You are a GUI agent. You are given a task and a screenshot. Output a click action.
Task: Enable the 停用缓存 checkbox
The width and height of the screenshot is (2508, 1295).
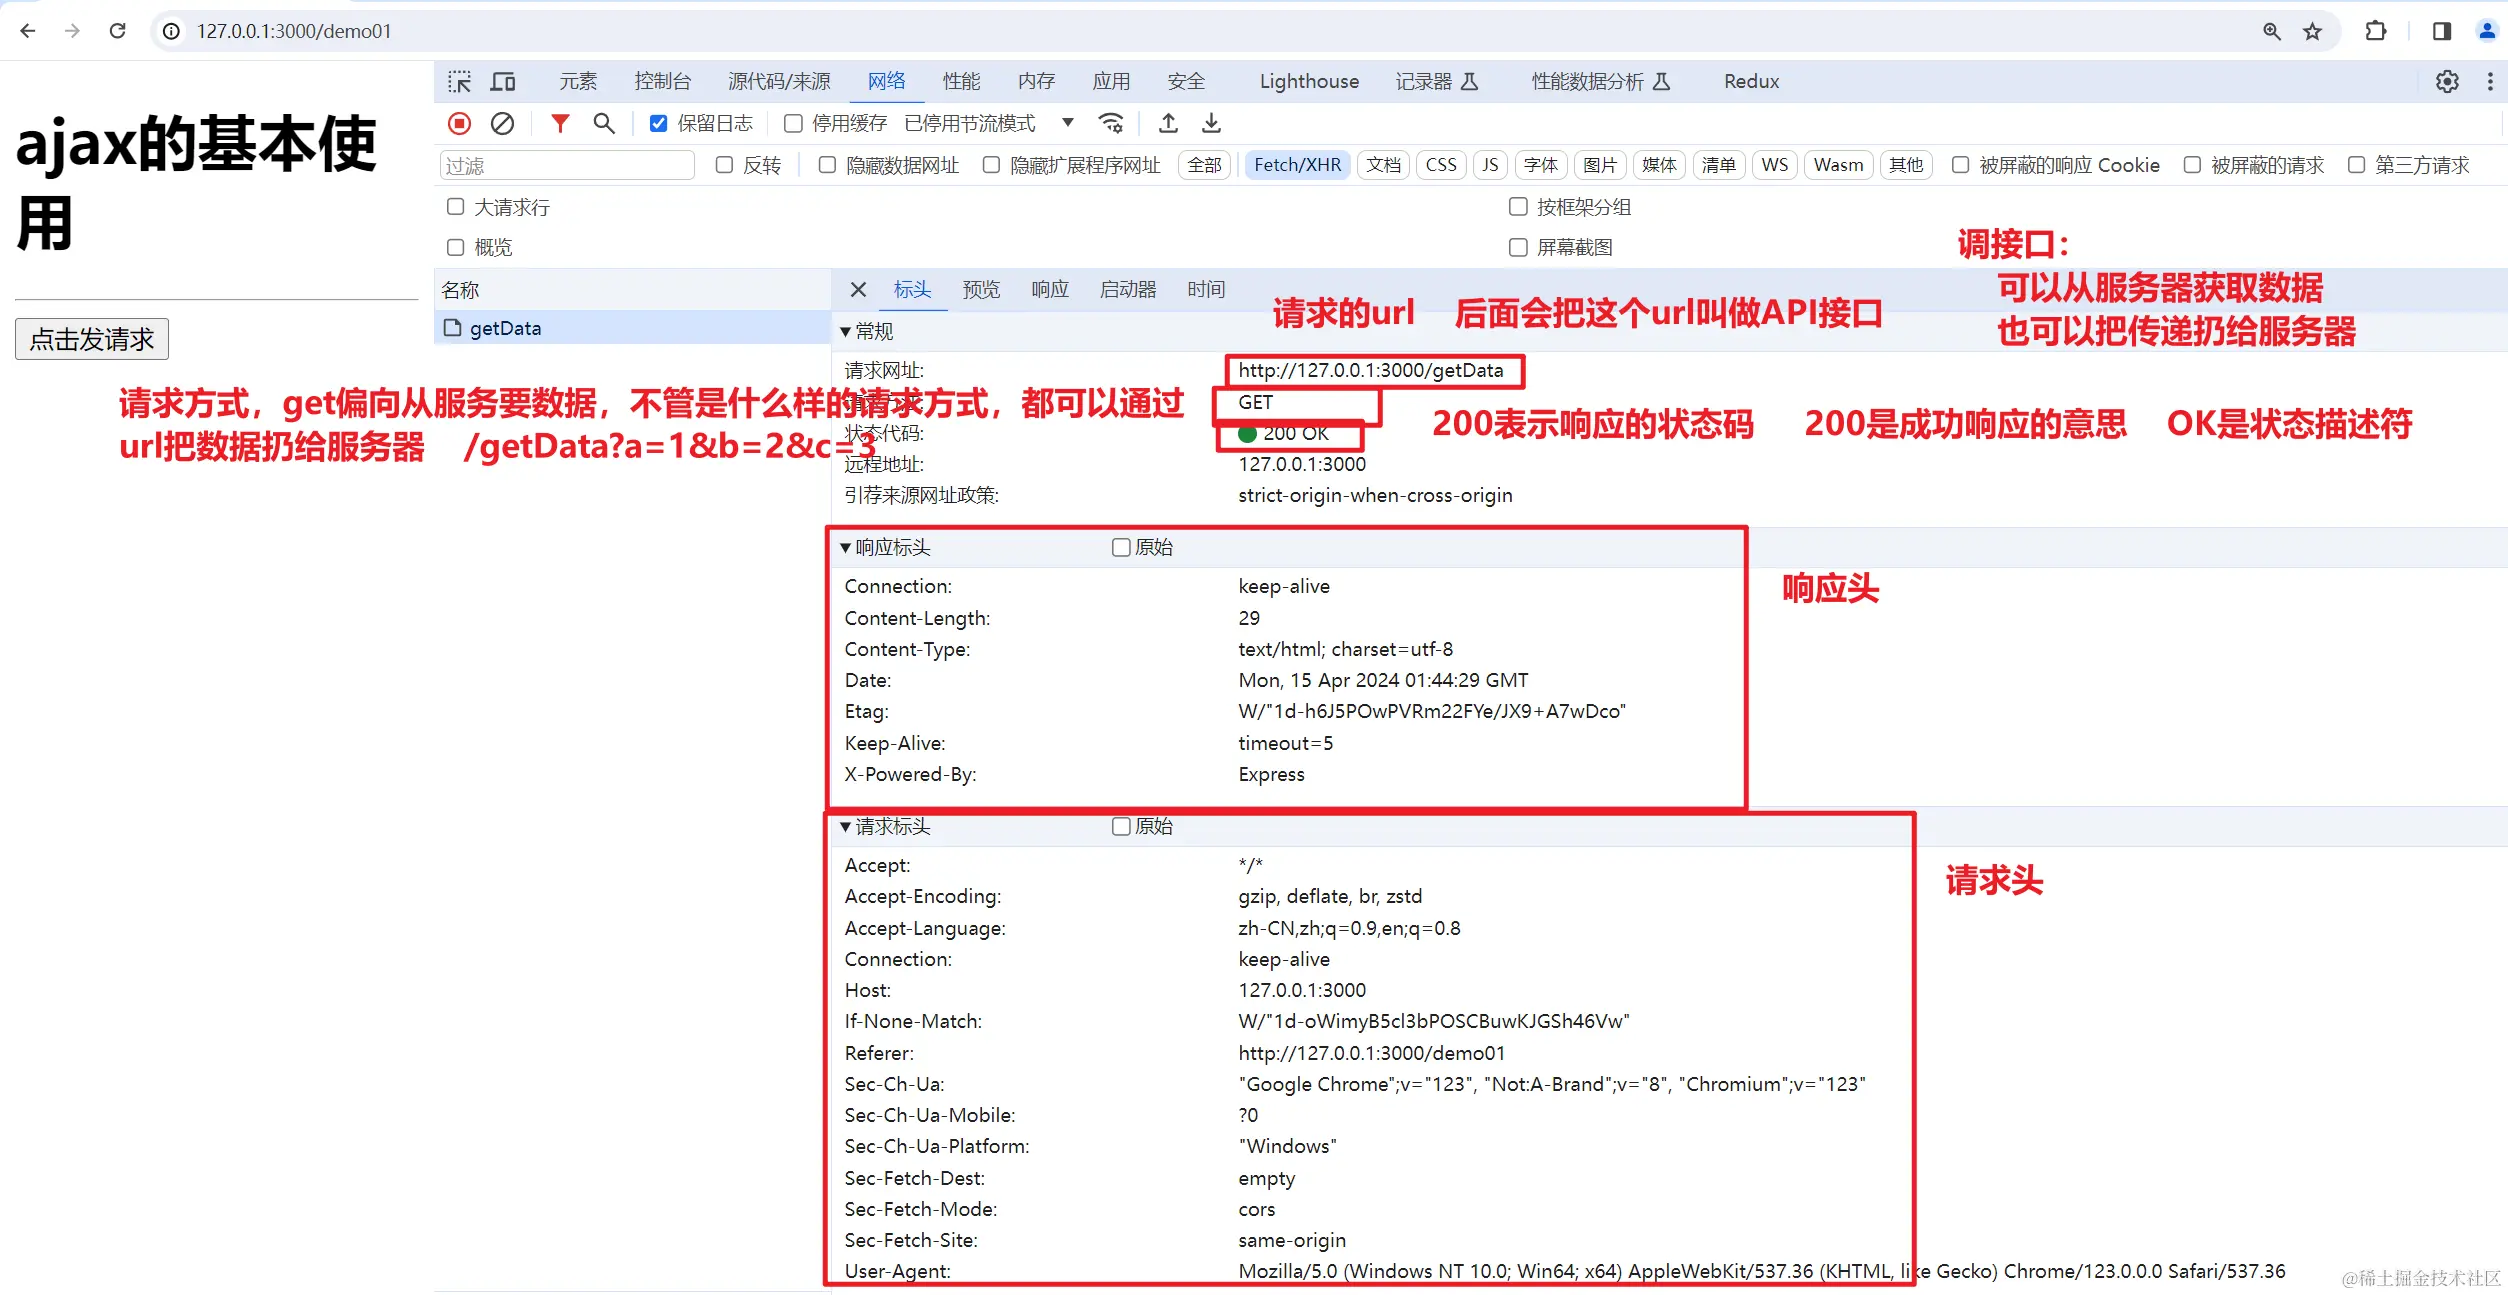click(793, 123)
